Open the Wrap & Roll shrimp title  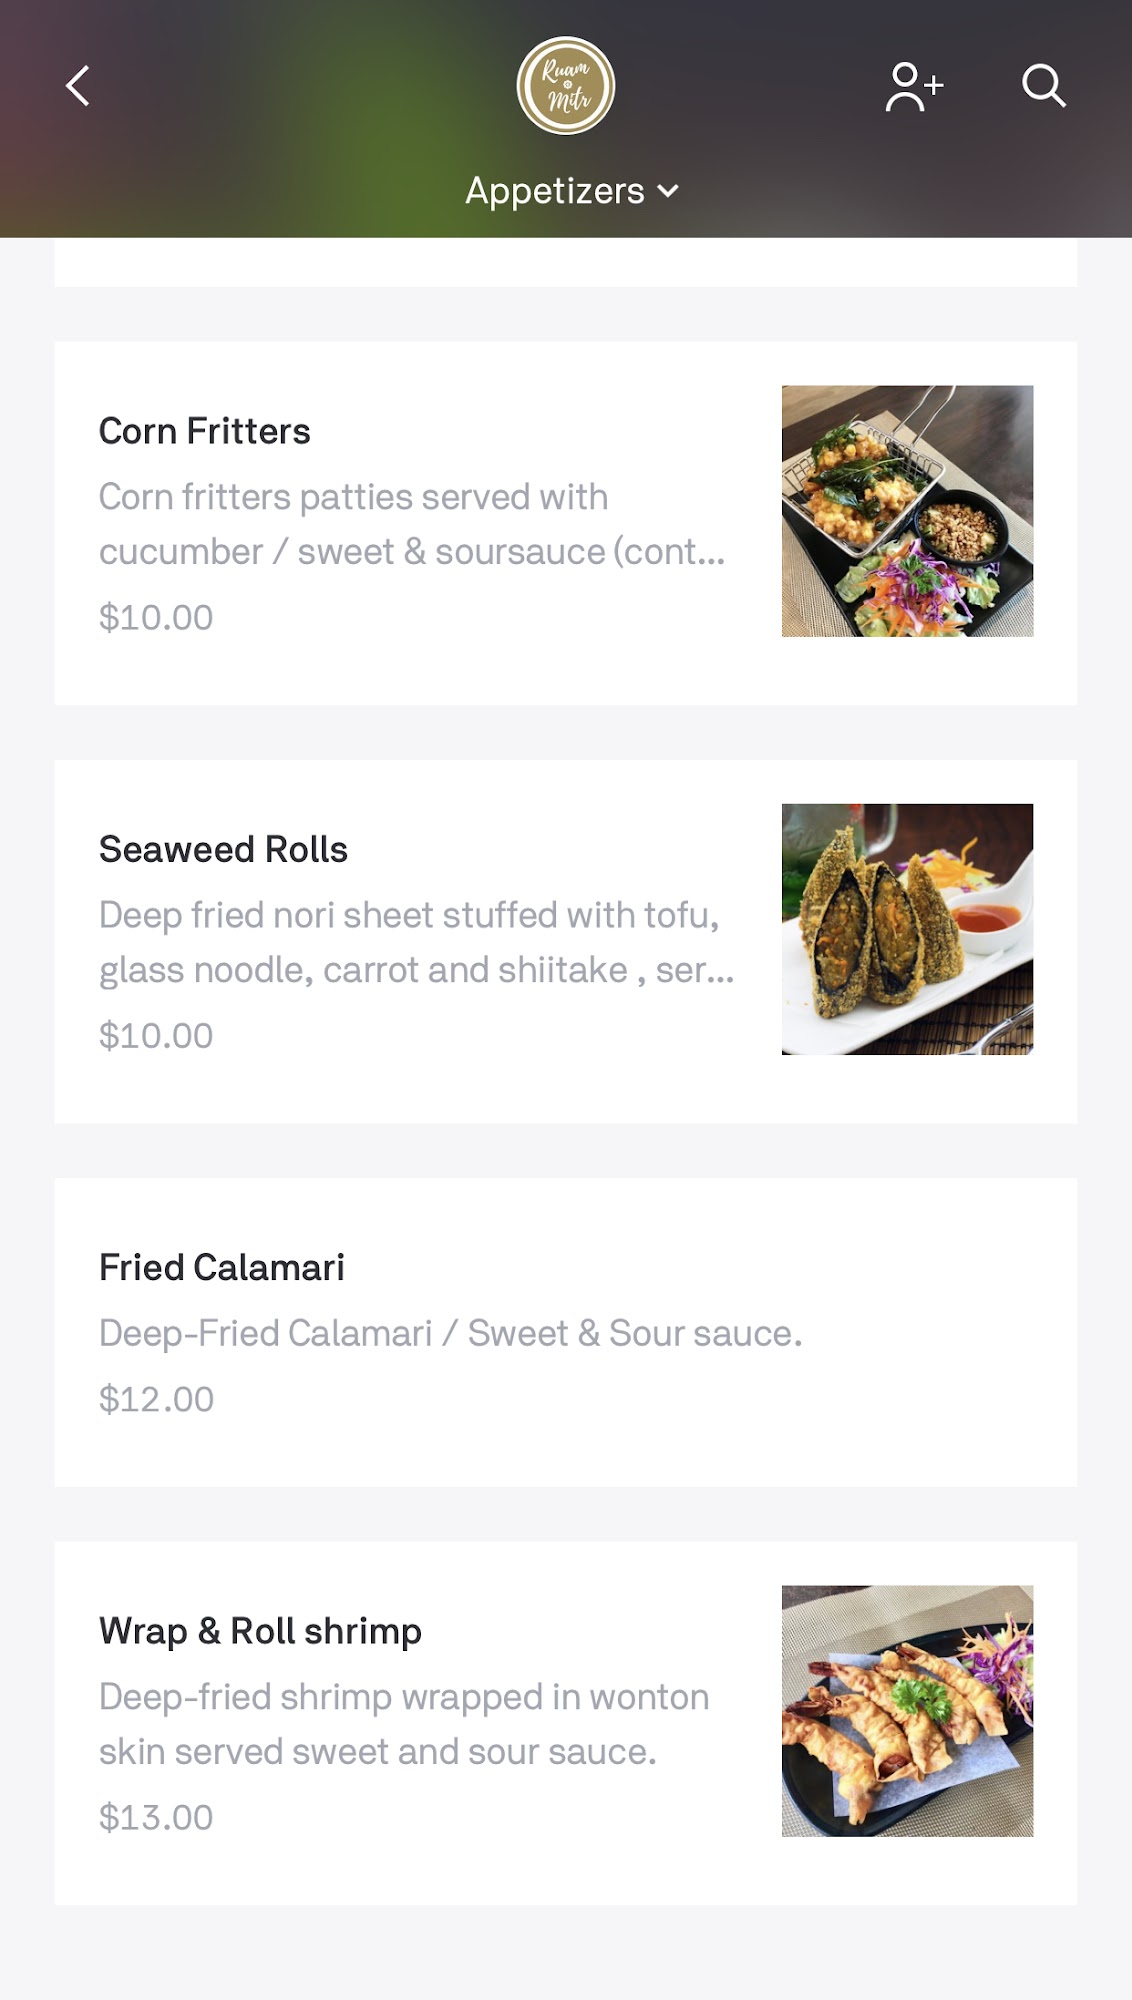pyautogui.click(x=260, y=1631)
